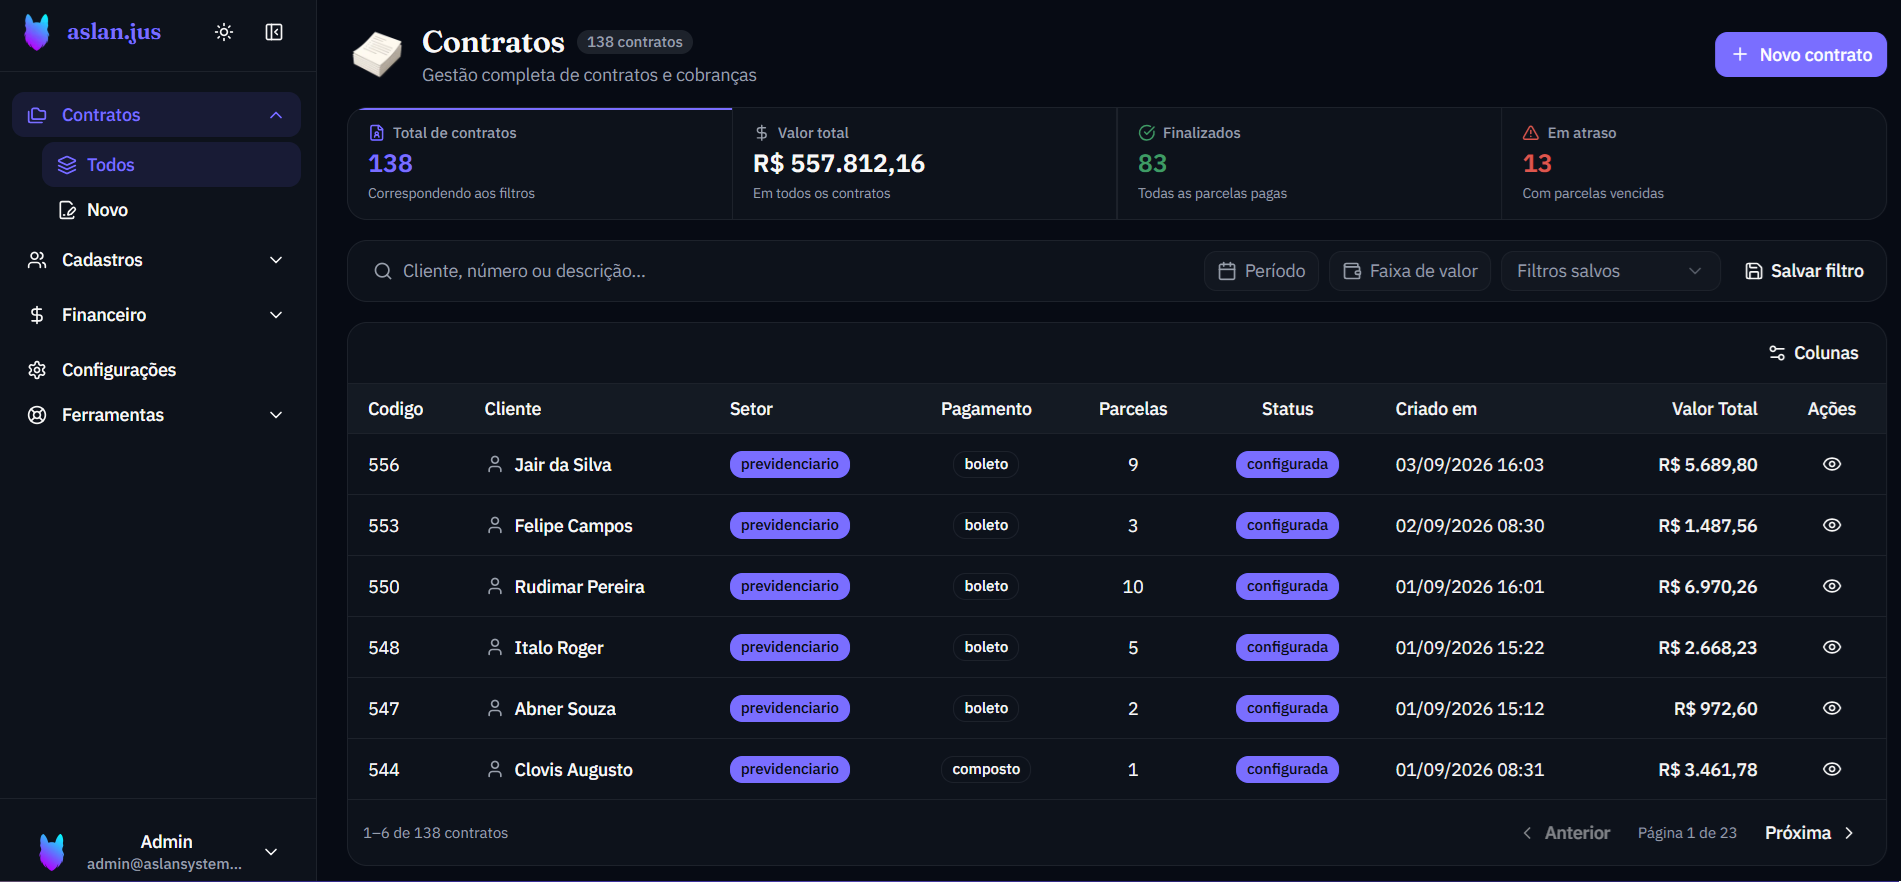Collapse the sidebar panel icon

coord(274,32)
